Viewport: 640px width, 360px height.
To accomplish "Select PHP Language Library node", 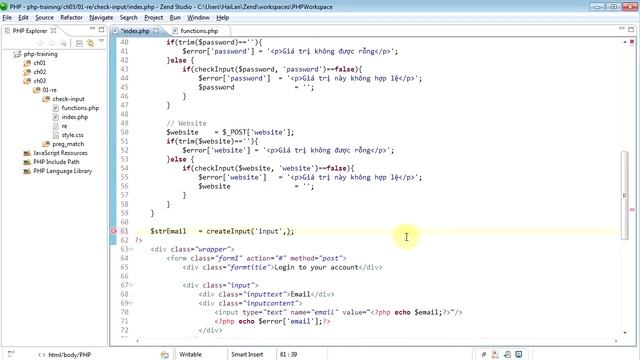I will coord(62,171).
